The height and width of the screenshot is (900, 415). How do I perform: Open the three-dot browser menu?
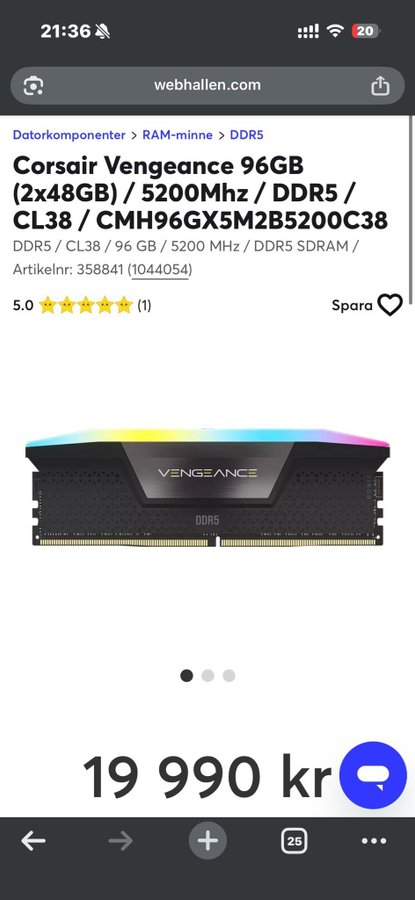point(374,841)
